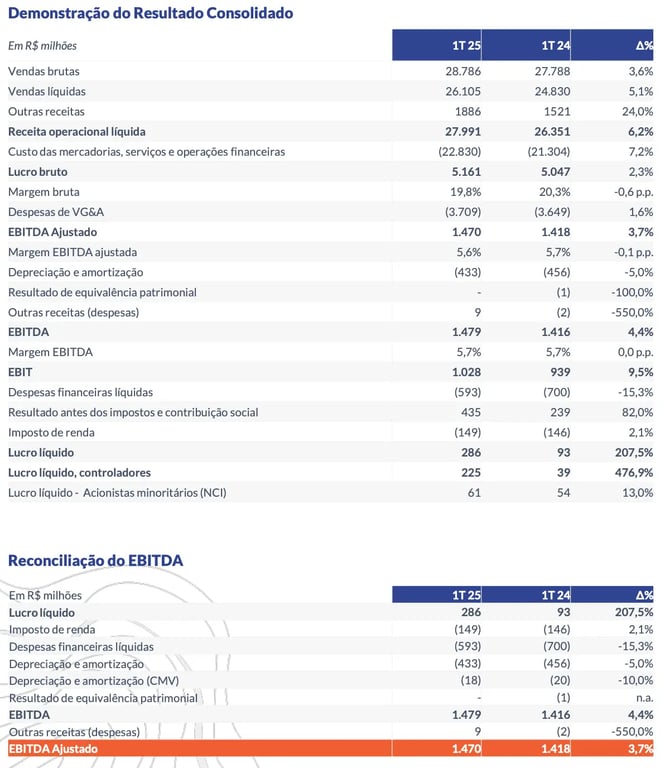Viewport: 665px width, 768px height.
Task: Click the 'n.a.' value in the reconciliation table
Action: point(644,697)
